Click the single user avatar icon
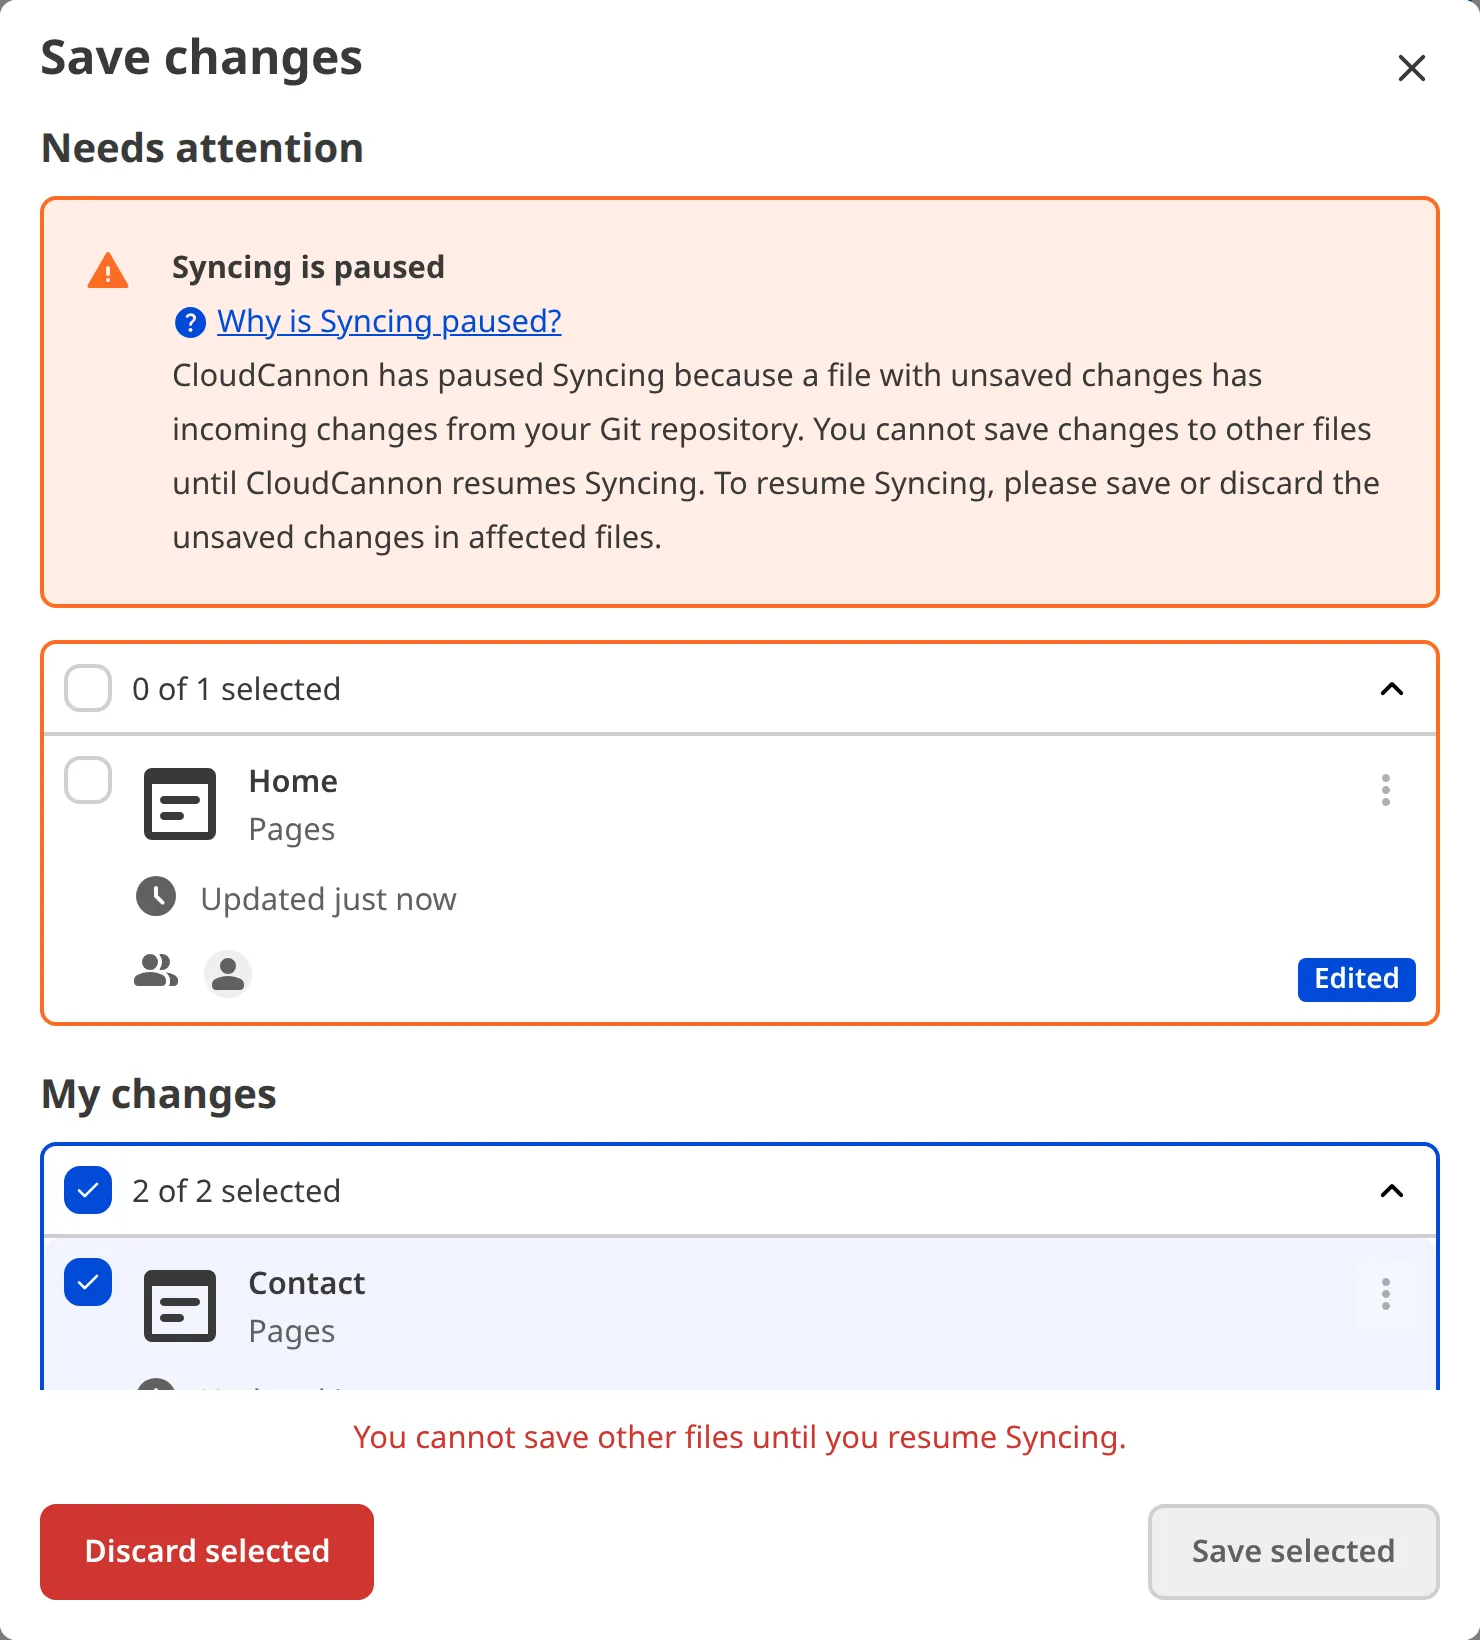Viewport: 1480px width, 1640px height. point(228,973)
